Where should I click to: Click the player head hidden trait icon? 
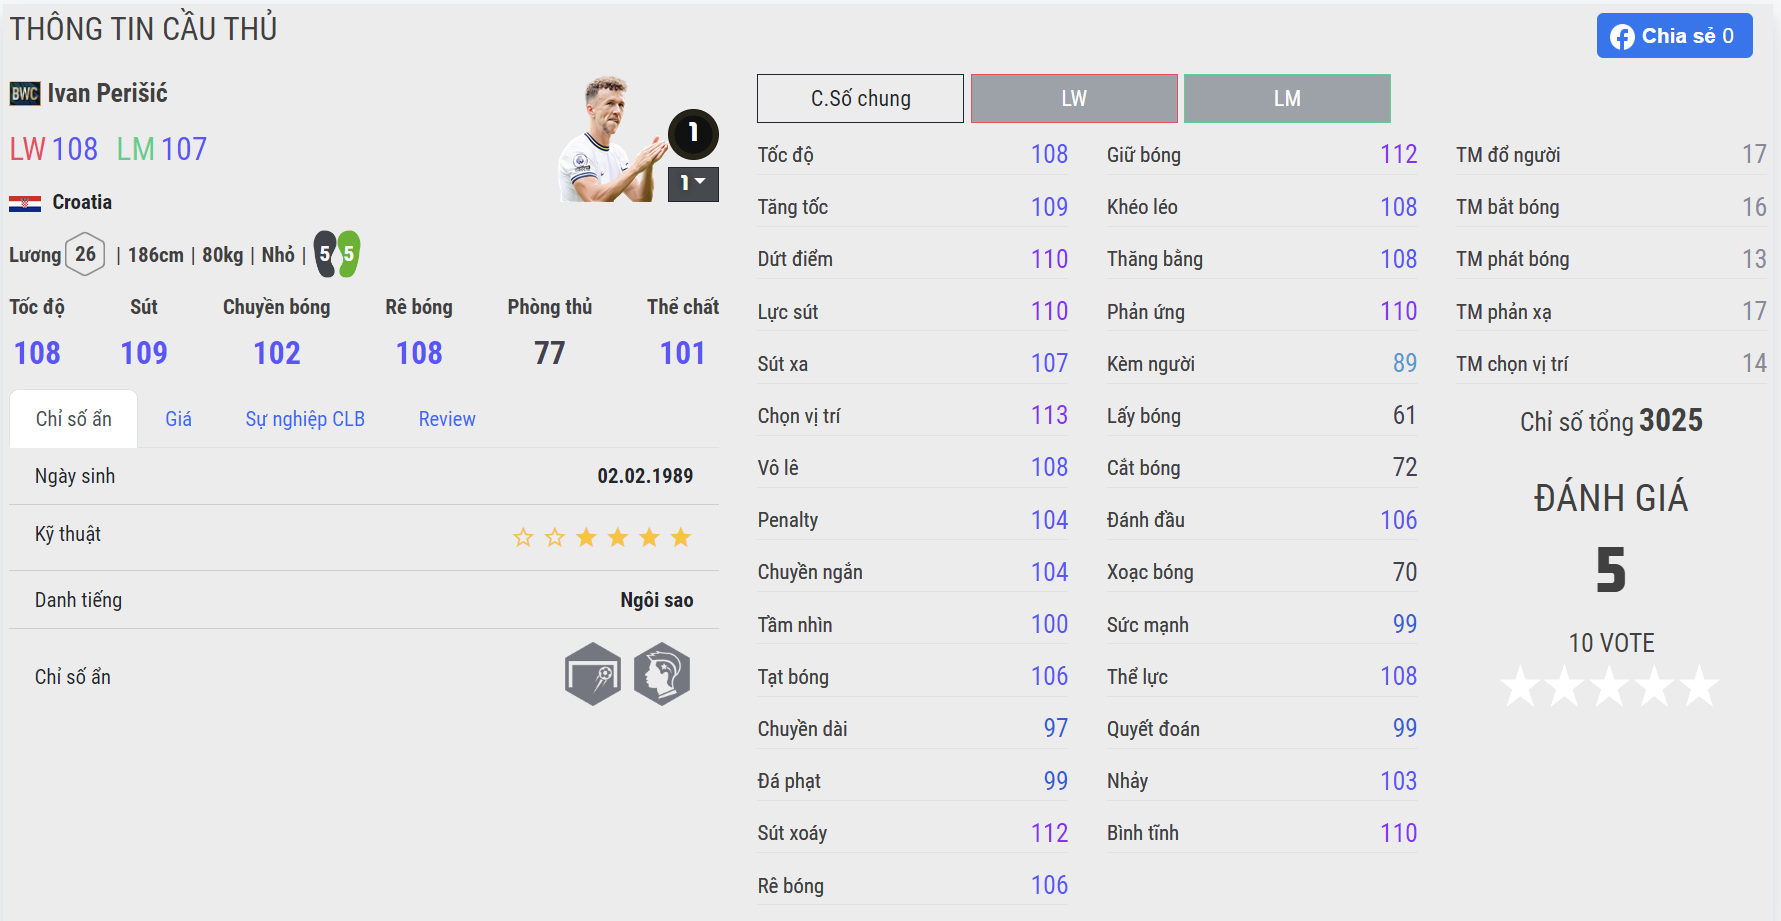click(662, 674)
